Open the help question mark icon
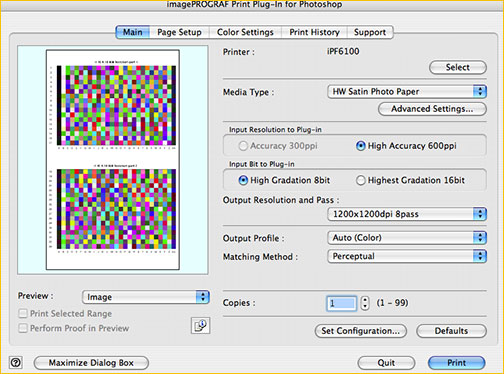 [x=16, y=362]
